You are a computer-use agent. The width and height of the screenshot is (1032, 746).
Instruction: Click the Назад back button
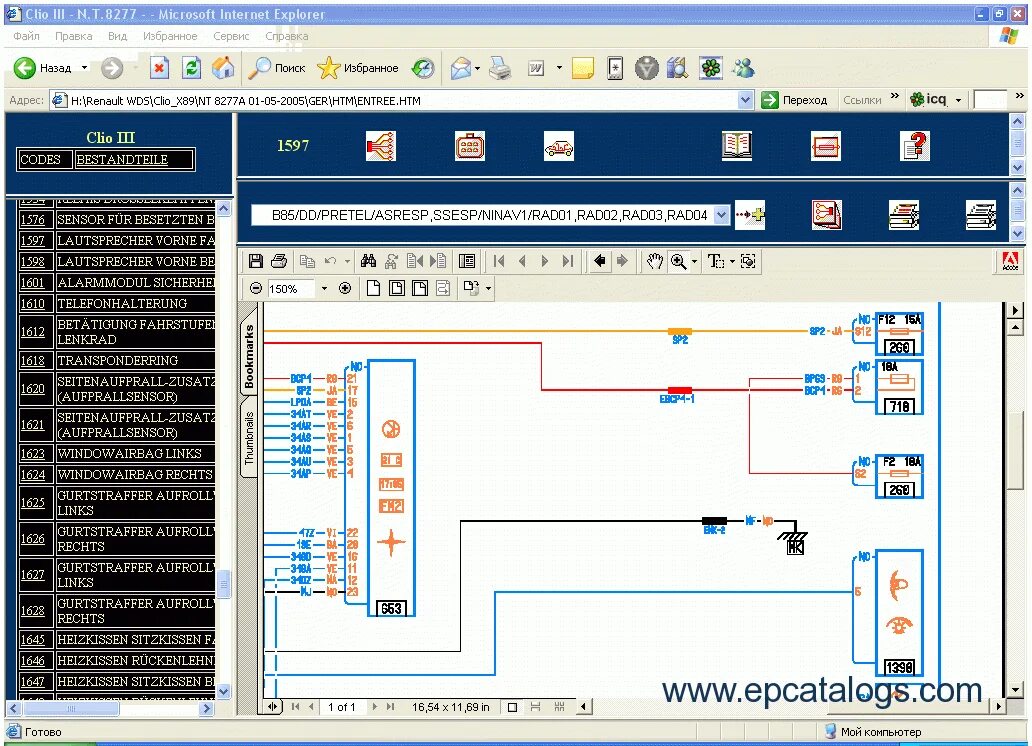43,68
